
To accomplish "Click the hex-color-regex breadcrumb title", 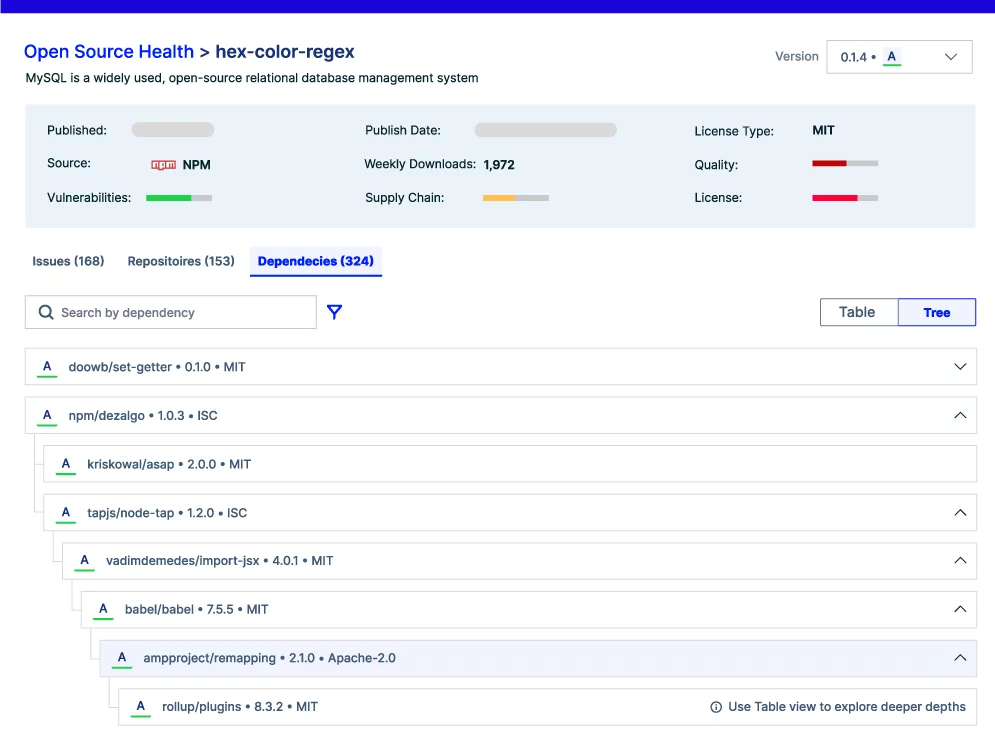I will tap(285, 51).
